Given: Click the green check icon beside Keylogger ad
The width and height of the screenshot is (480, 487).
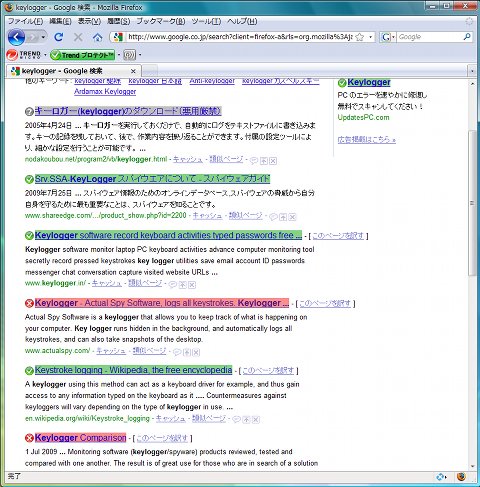Looking at the screenshot, I should point(342,83).
